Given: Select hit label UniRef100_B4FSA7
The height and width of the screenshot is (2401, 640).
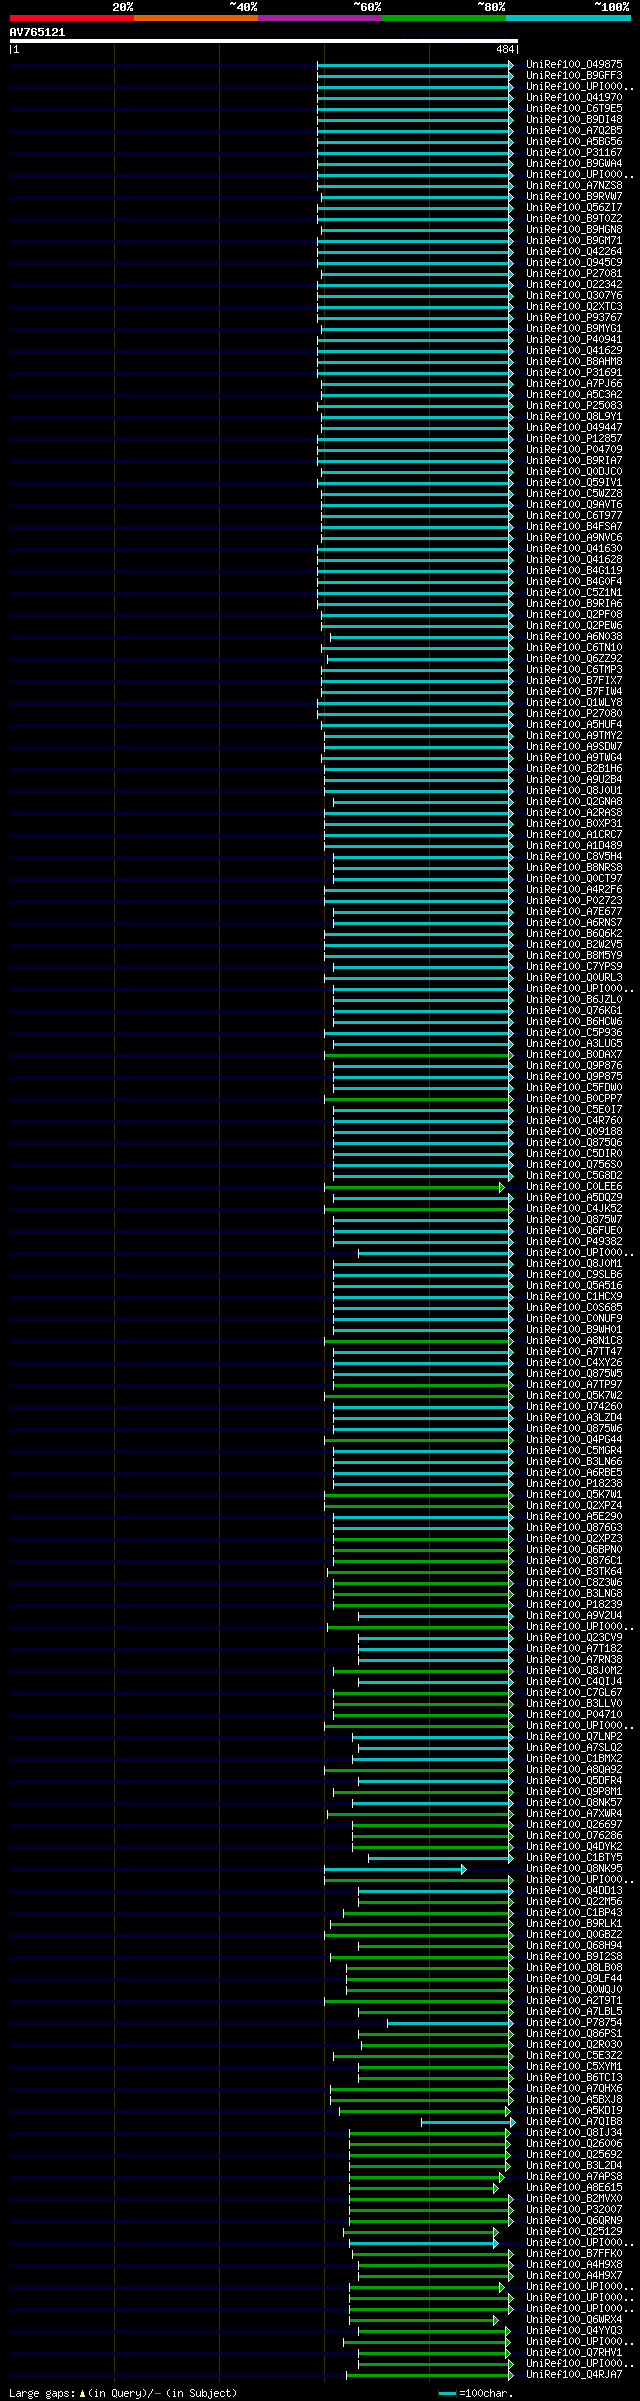Looking at the screenshot, I should click(x=574, y=526).
